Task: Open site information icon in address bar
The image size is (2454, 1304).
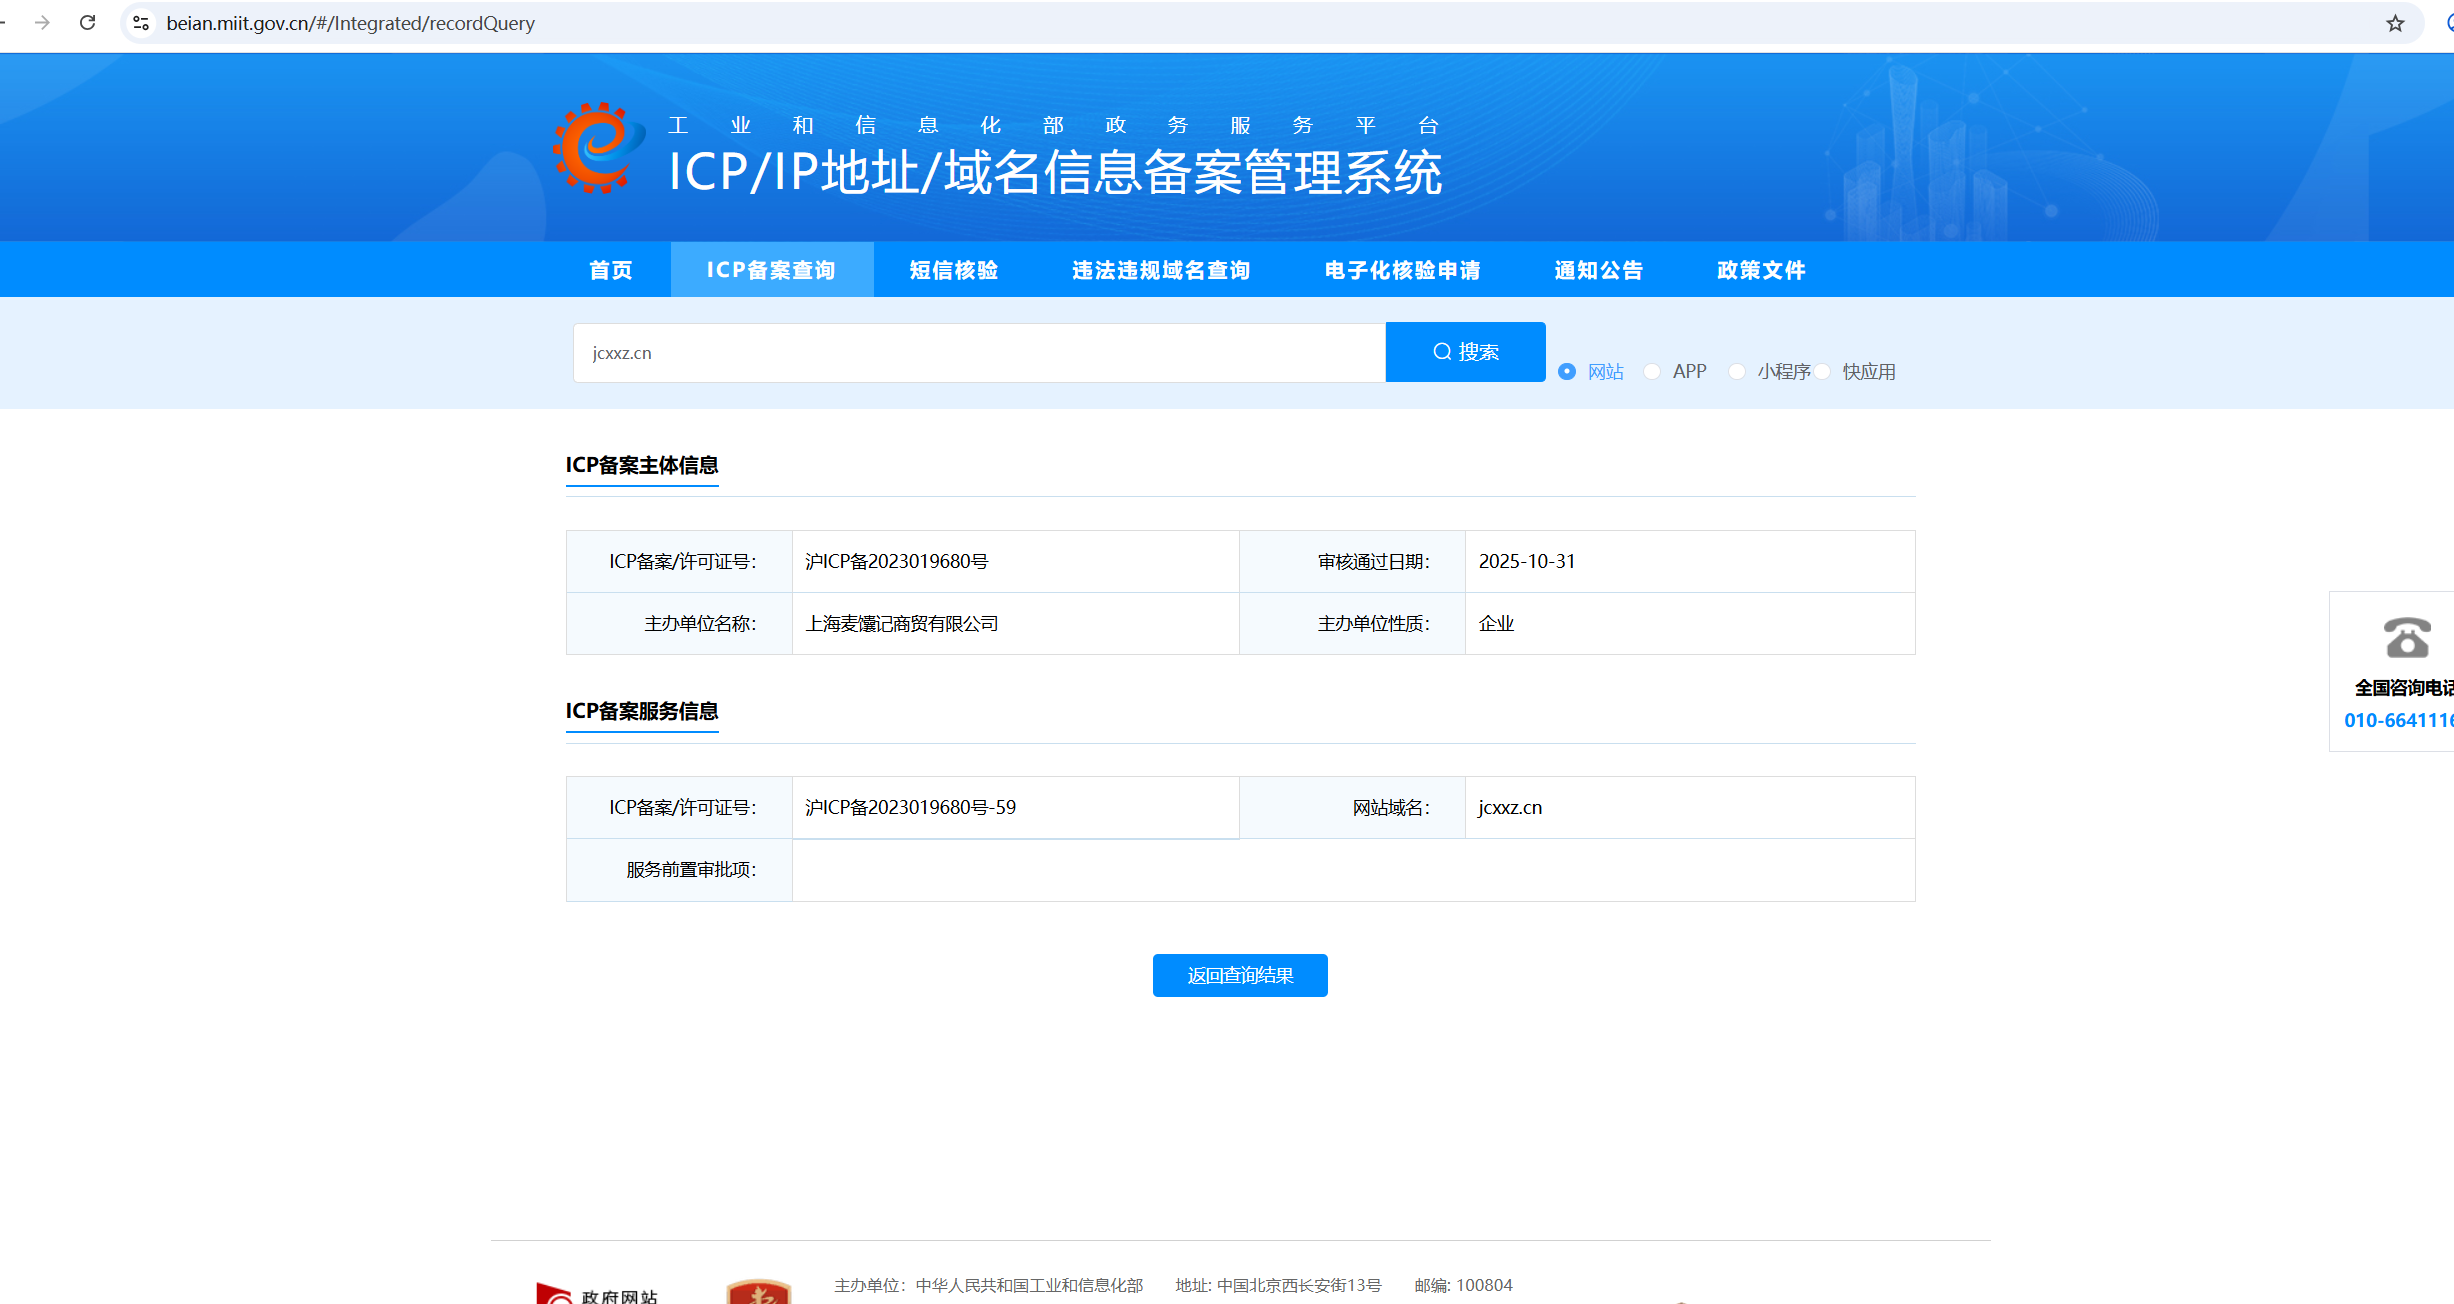Action: click(141, 22)
